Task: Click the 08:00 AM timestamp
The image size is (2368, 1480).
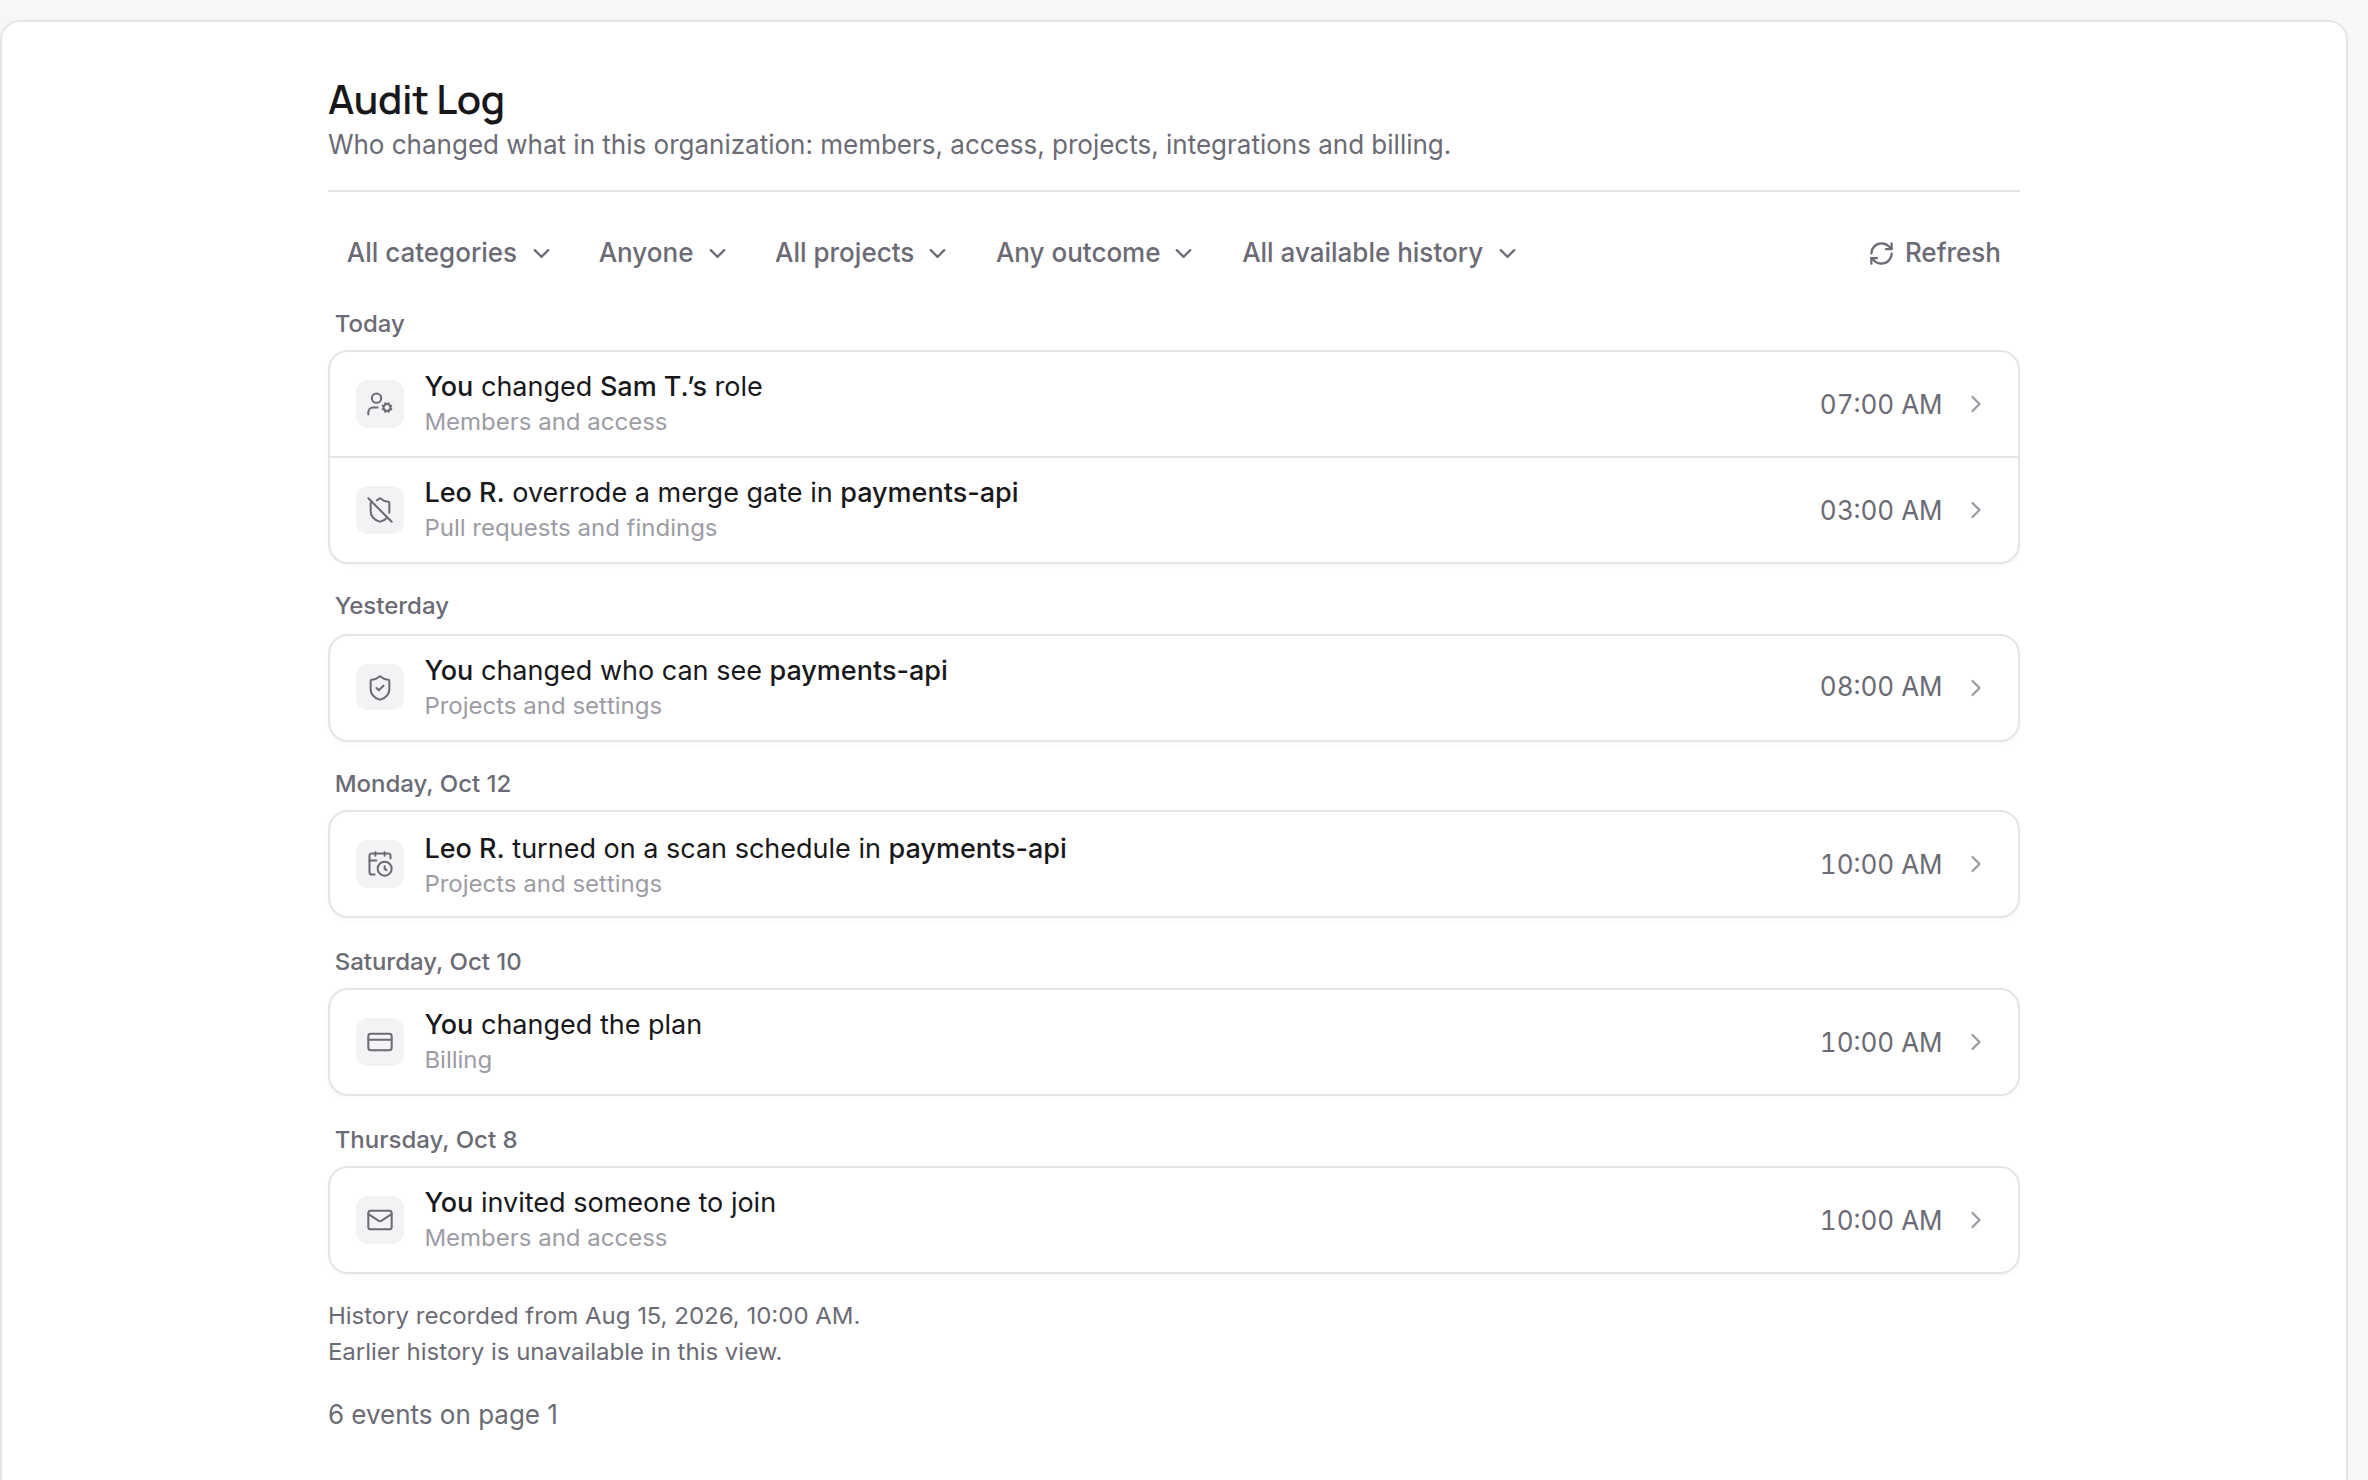Action: click(x=1880, y=687)
